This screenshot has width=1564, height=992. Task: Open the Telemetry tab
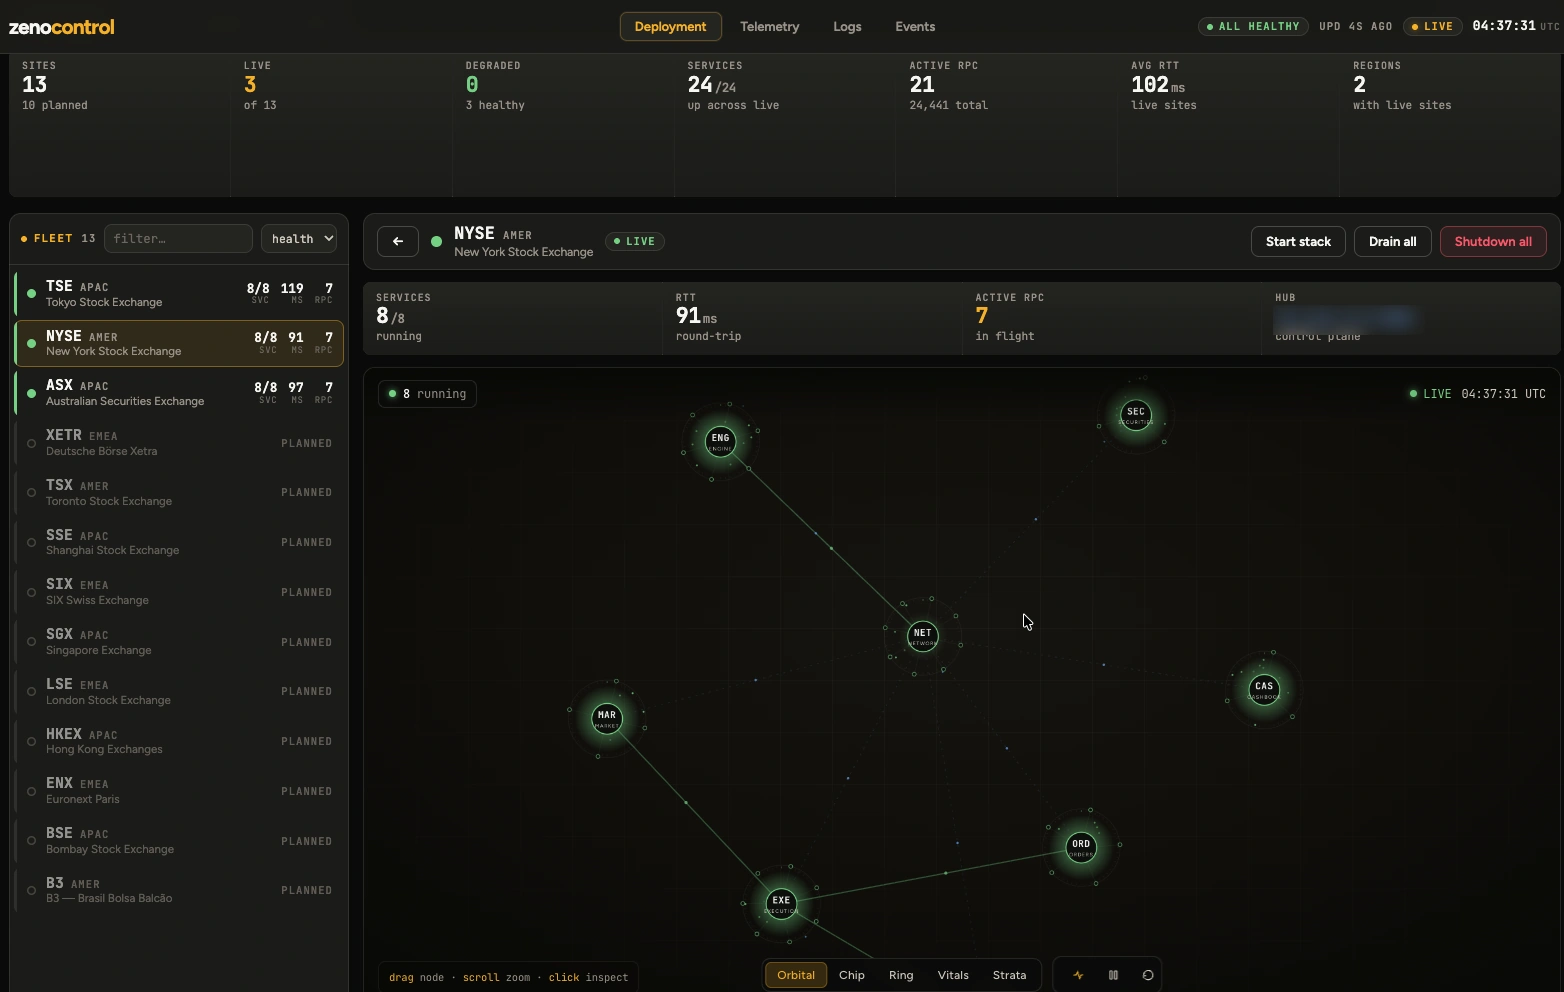pyautogui.click(x=770, y=27)
